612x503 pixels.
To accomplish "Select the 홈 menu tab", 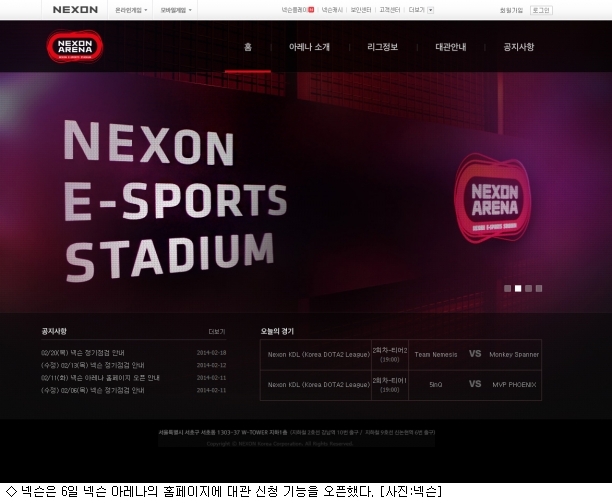I will tap(248, 47).
